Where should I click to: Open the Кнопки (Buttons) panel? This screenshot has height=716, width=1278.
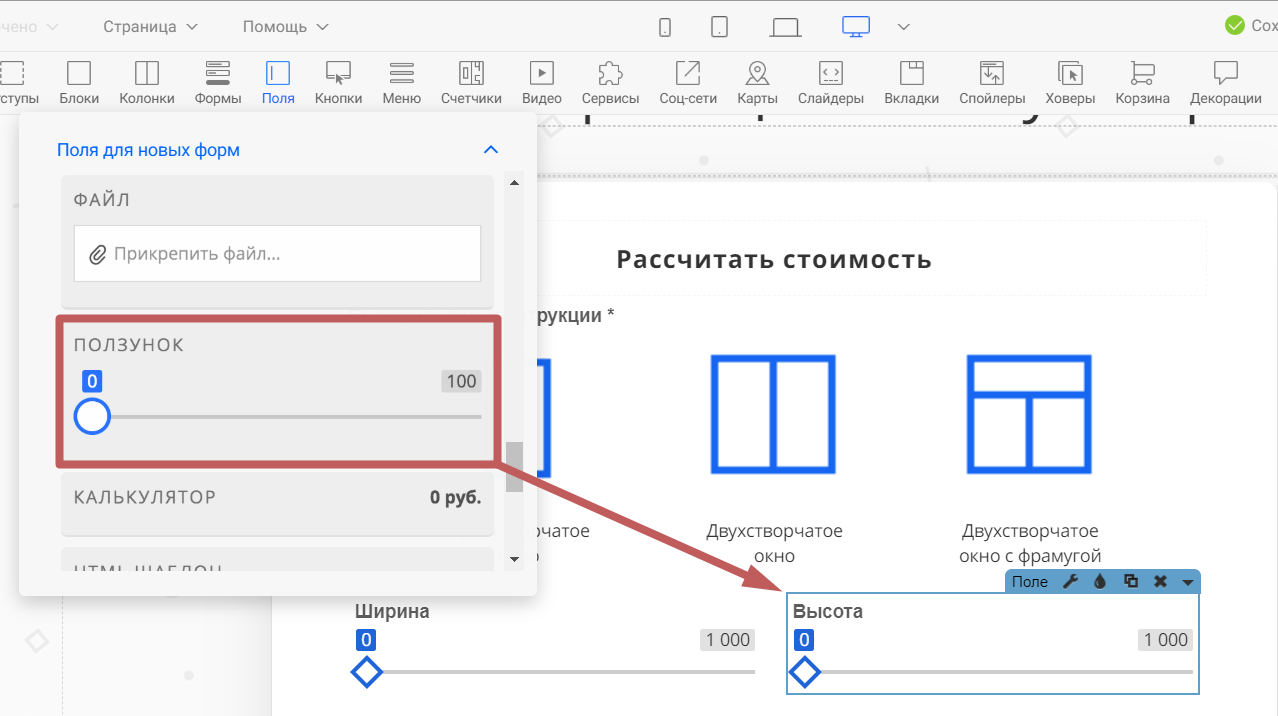coord(338,82)
